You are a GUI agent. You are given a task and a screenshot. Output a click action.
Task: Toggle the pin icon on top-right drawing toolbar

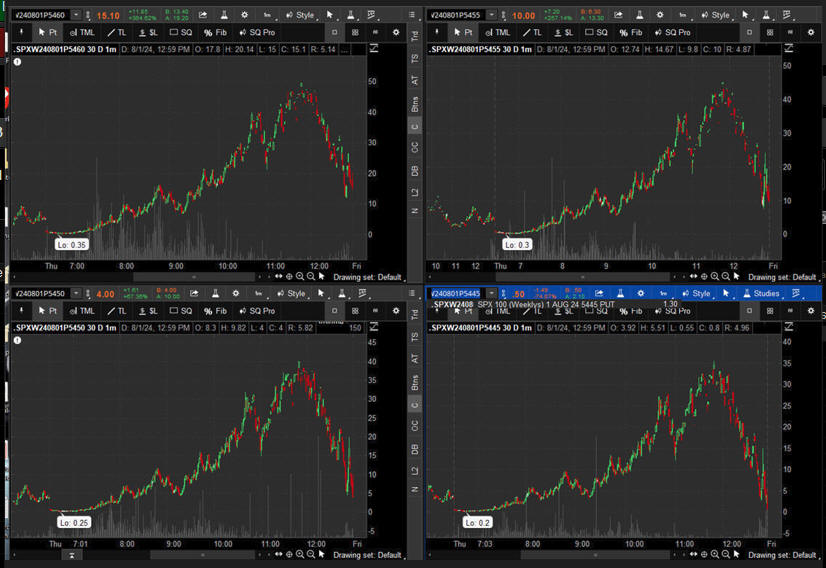tap(435, 32)
